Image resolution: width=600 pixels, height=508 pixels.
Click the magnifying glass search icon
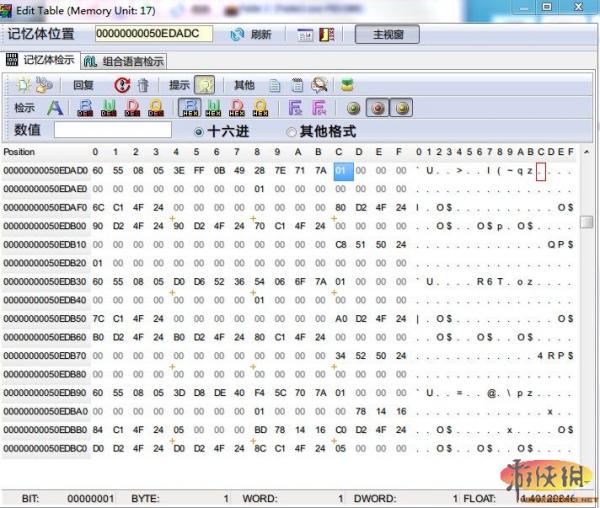tap(319, 85)
